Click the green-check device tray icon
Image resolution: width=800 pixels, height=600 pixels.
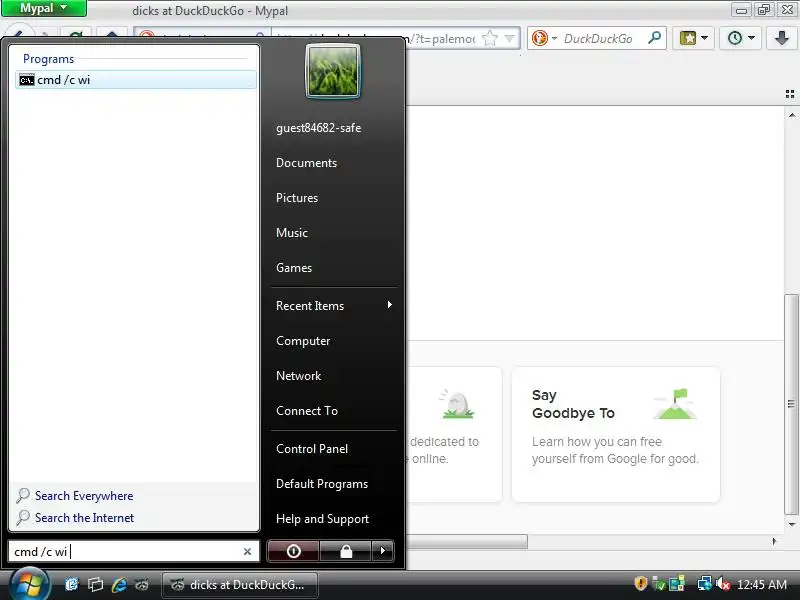pos(659,584)
